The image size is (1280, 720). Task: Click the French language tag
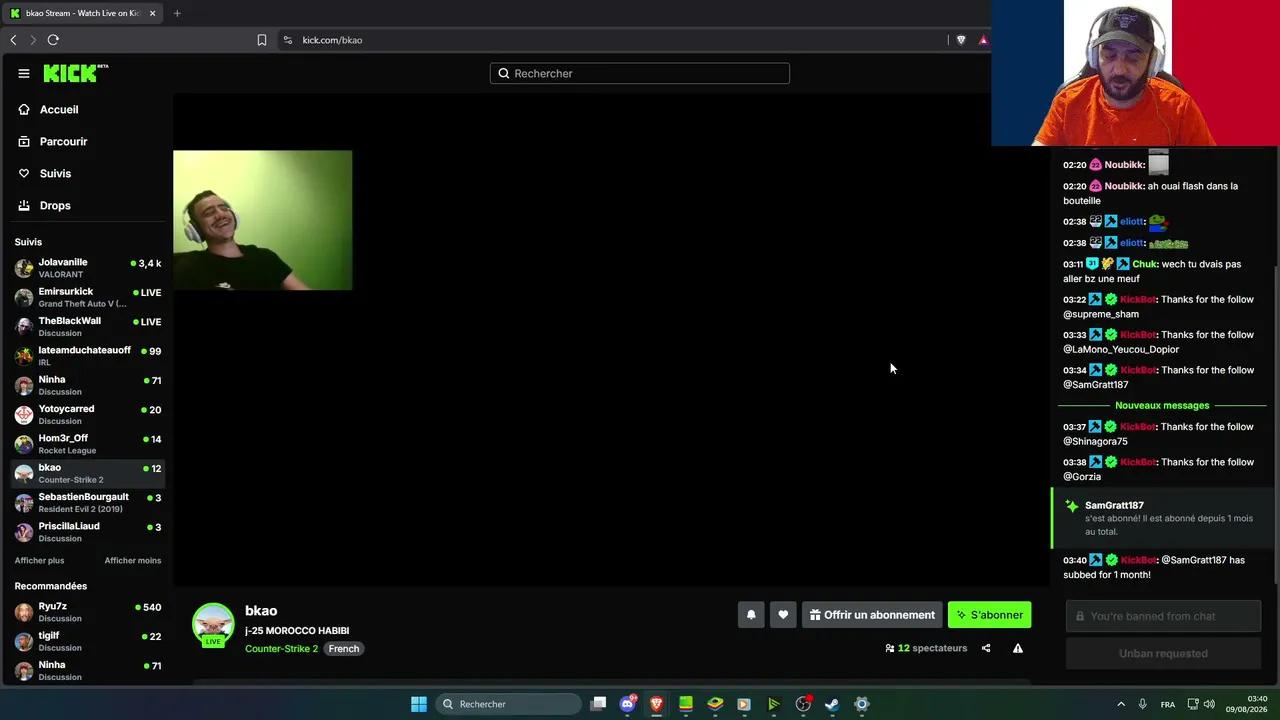point(343,649)
